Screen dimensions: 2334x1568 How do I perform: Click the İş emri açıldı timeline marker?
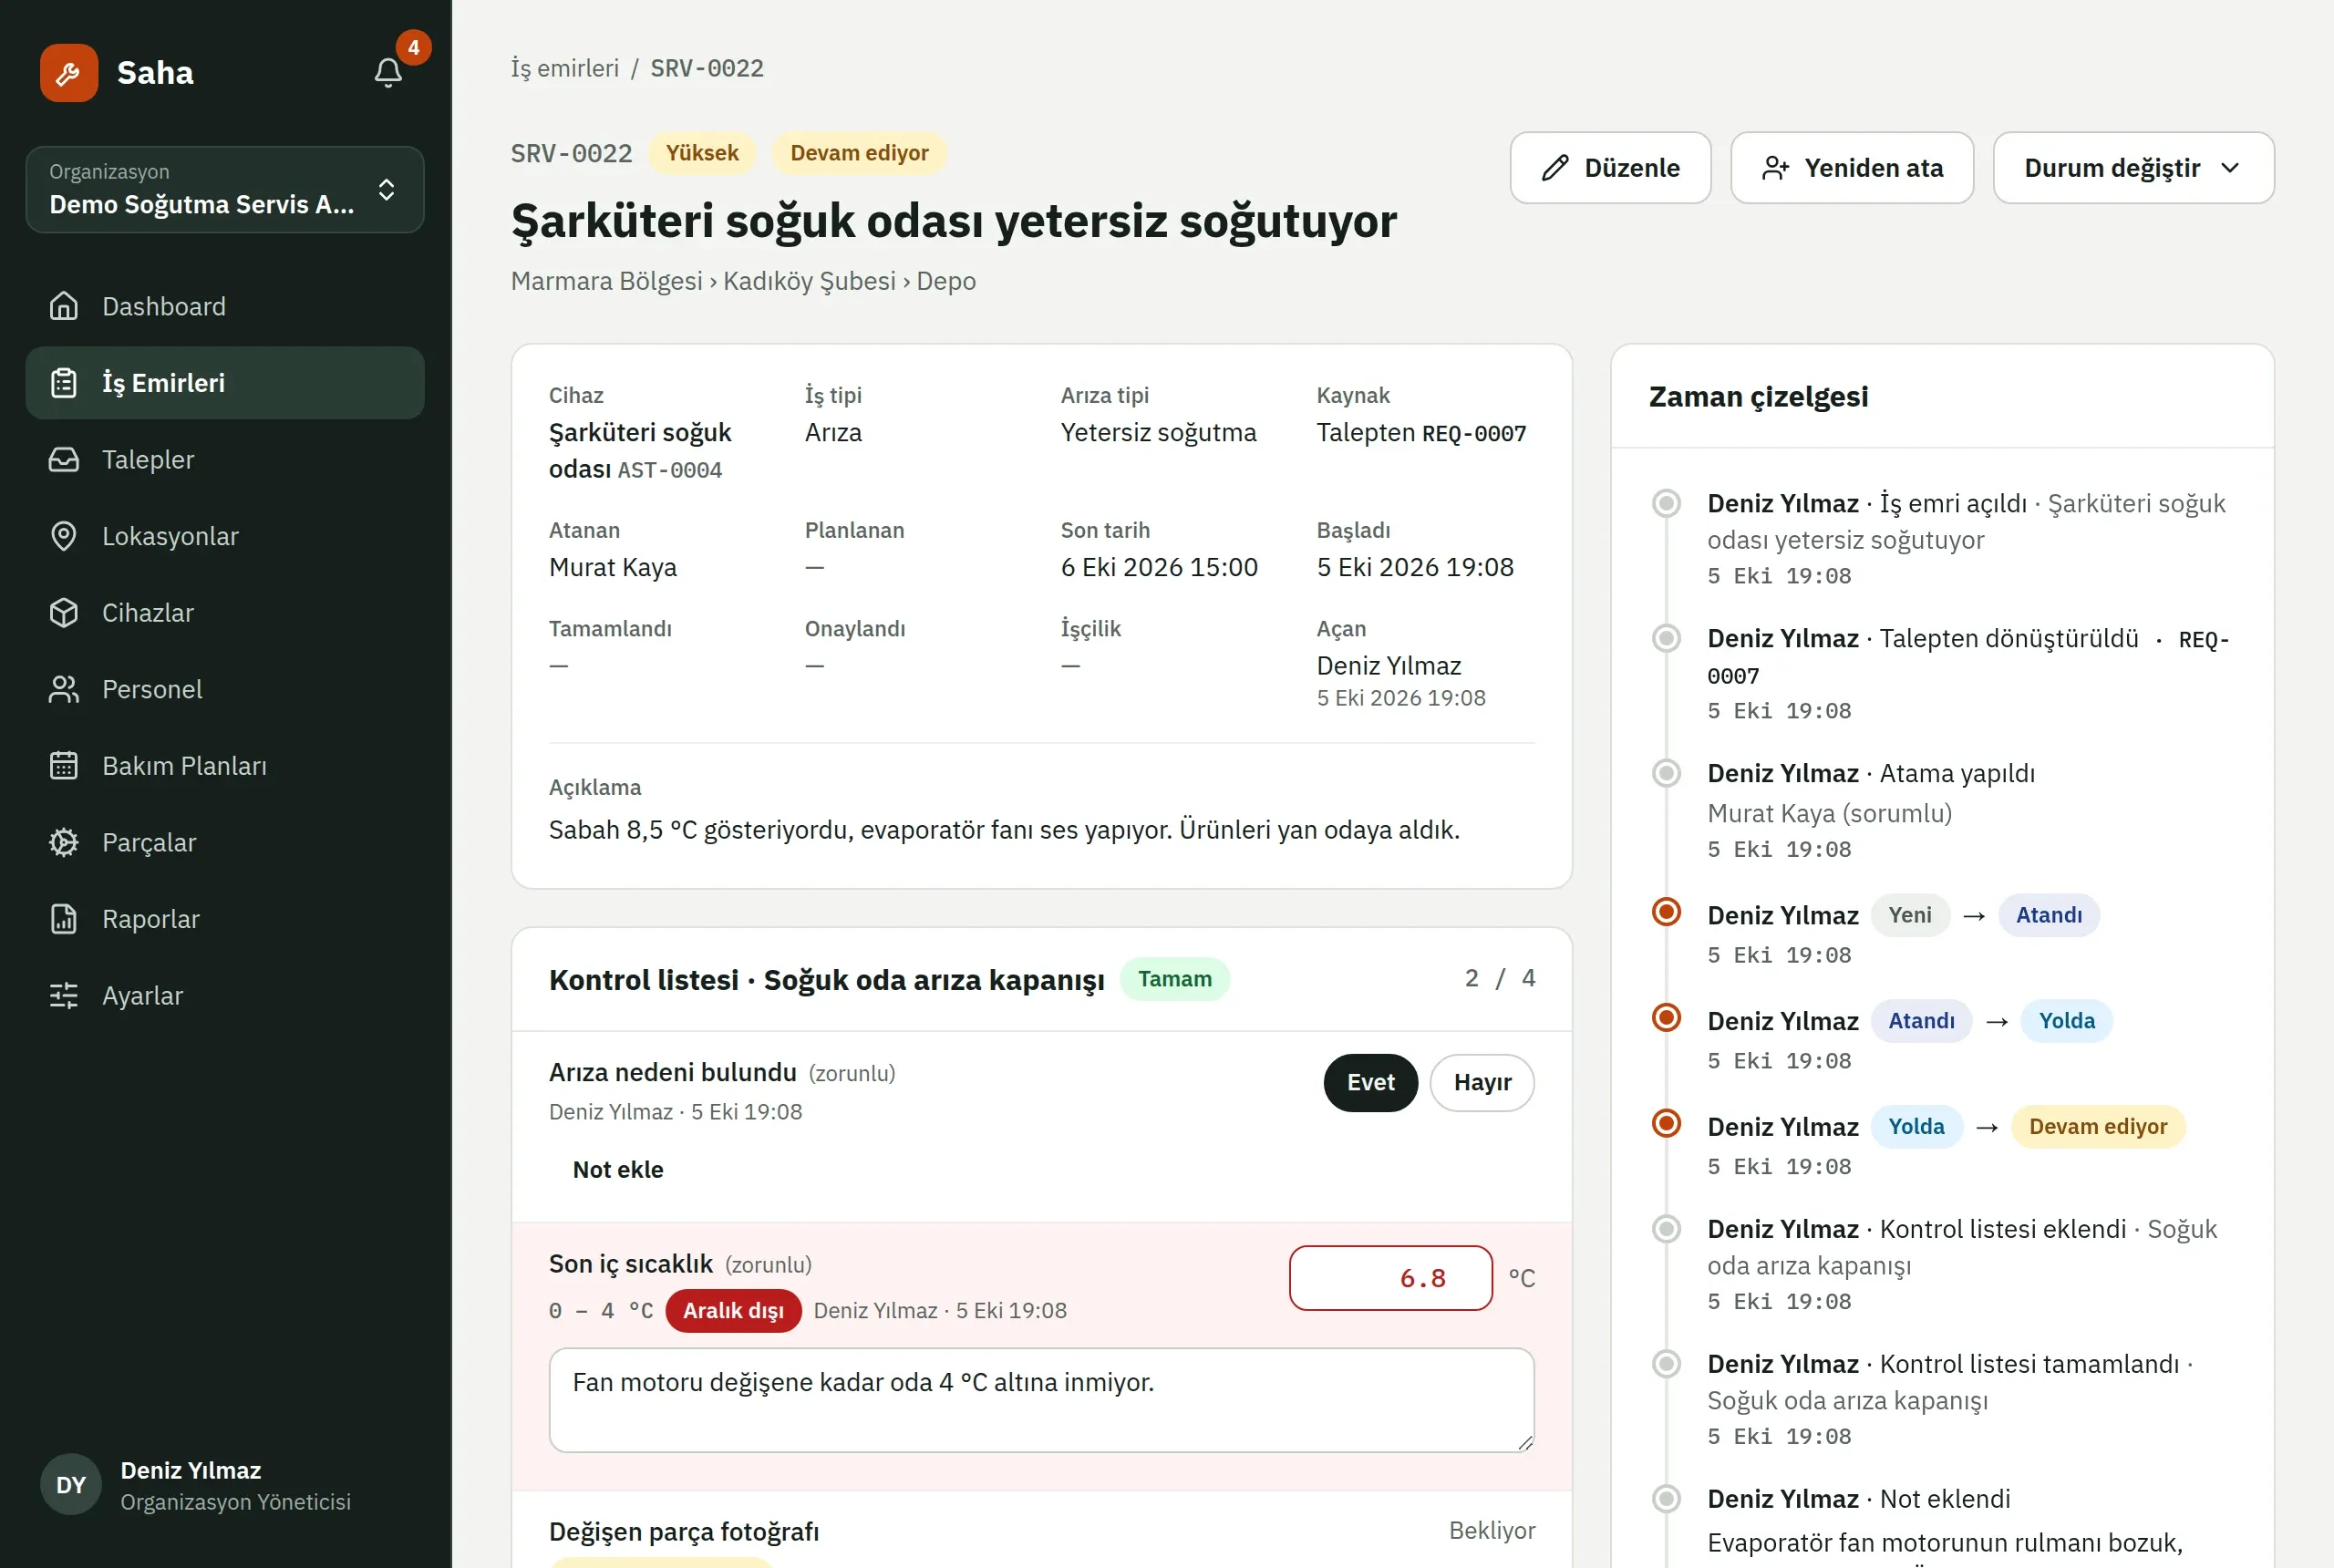[x=1666, y=502]
